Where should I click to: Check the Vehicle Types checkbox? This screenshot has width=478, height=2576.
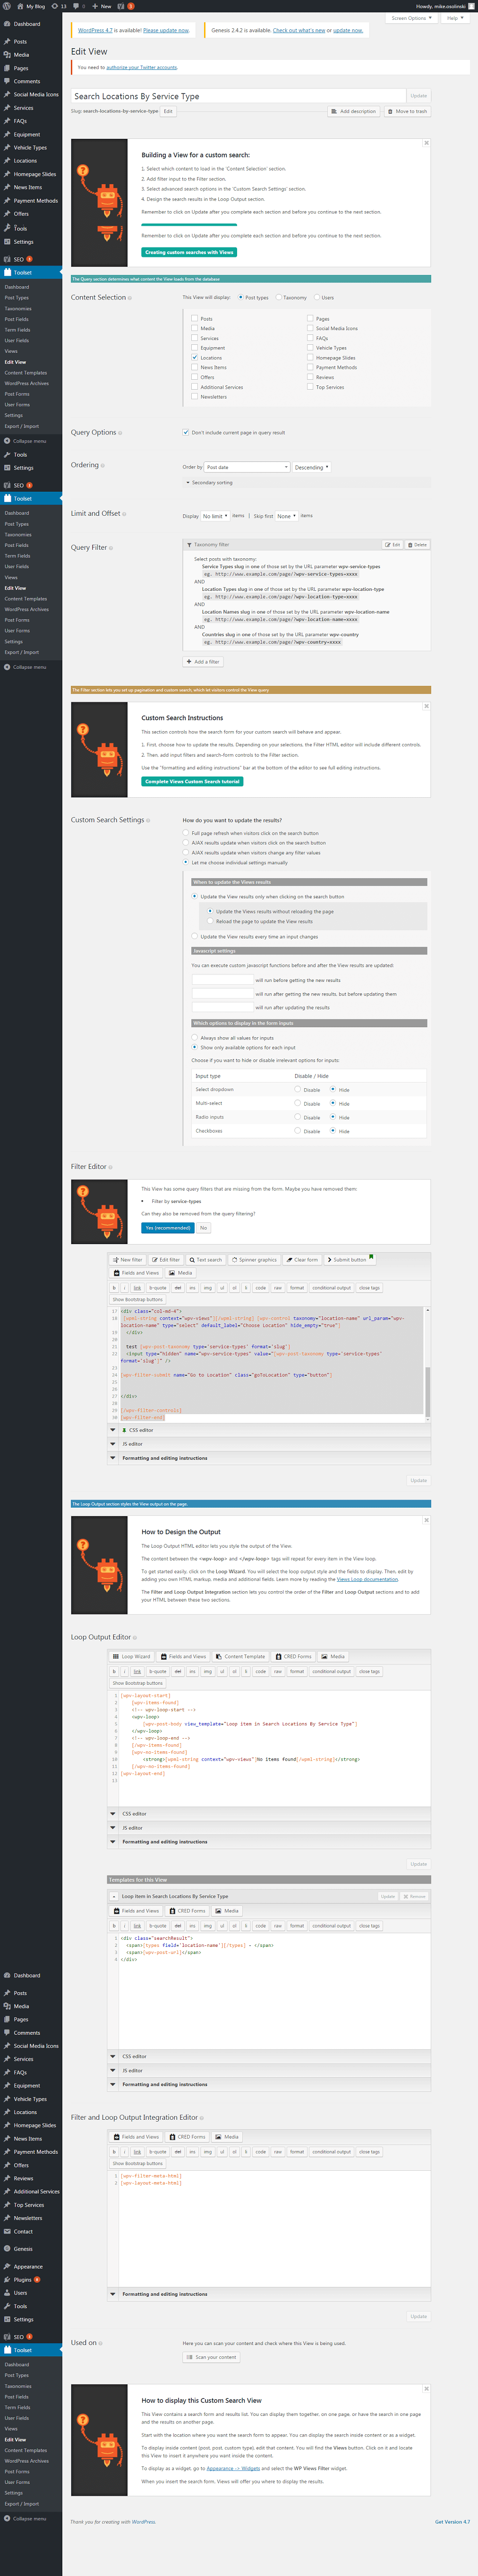pyautogui.click(x=310, y=347)
